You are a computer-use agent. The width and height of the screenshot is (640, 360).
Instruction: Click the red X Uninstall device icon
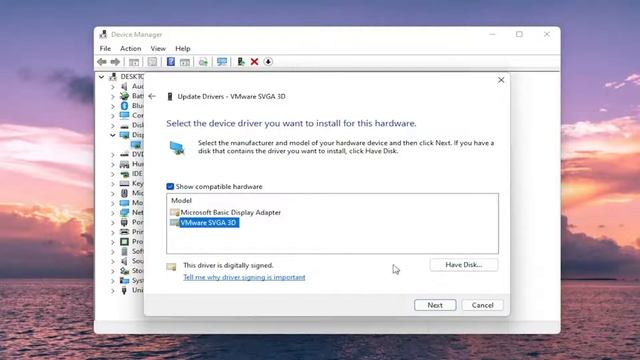[x=254, y=62]
